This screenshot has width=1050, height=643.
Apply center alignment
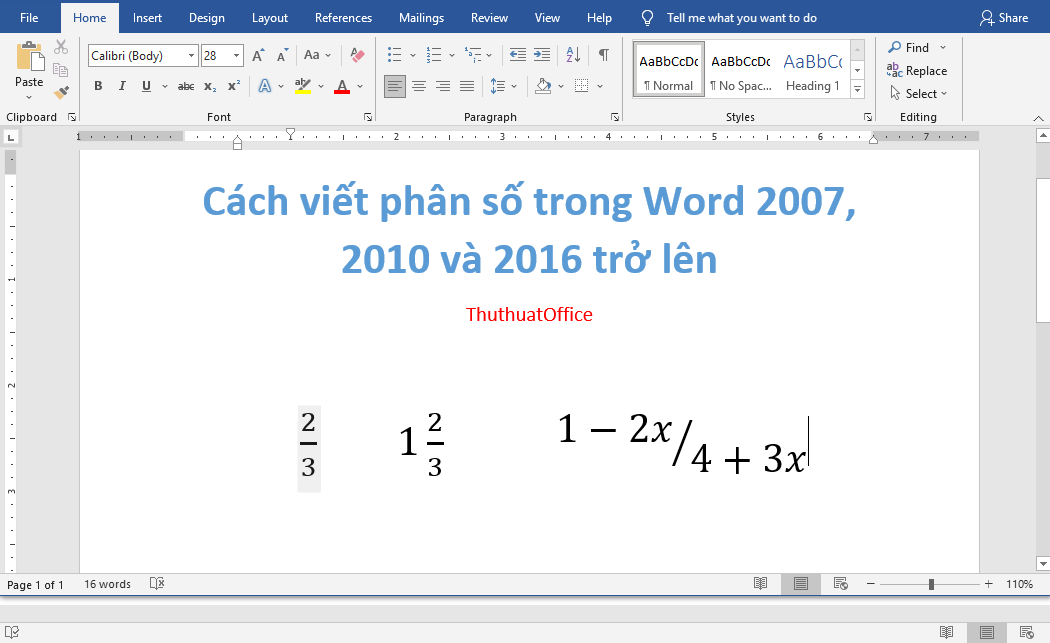coord(419,86)
